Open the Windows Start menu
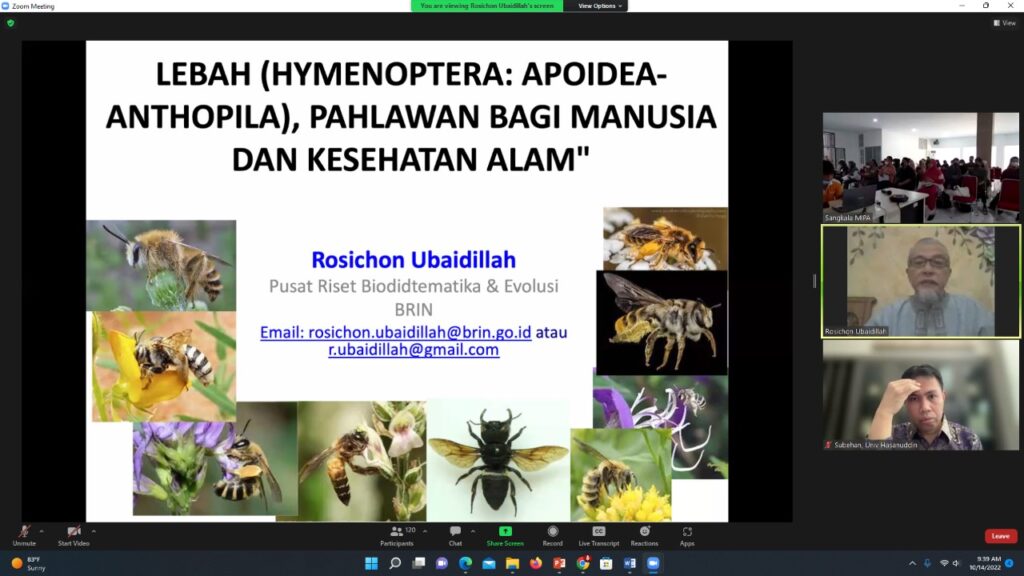Screen dimensions: 1024x576 click(372, 562)
